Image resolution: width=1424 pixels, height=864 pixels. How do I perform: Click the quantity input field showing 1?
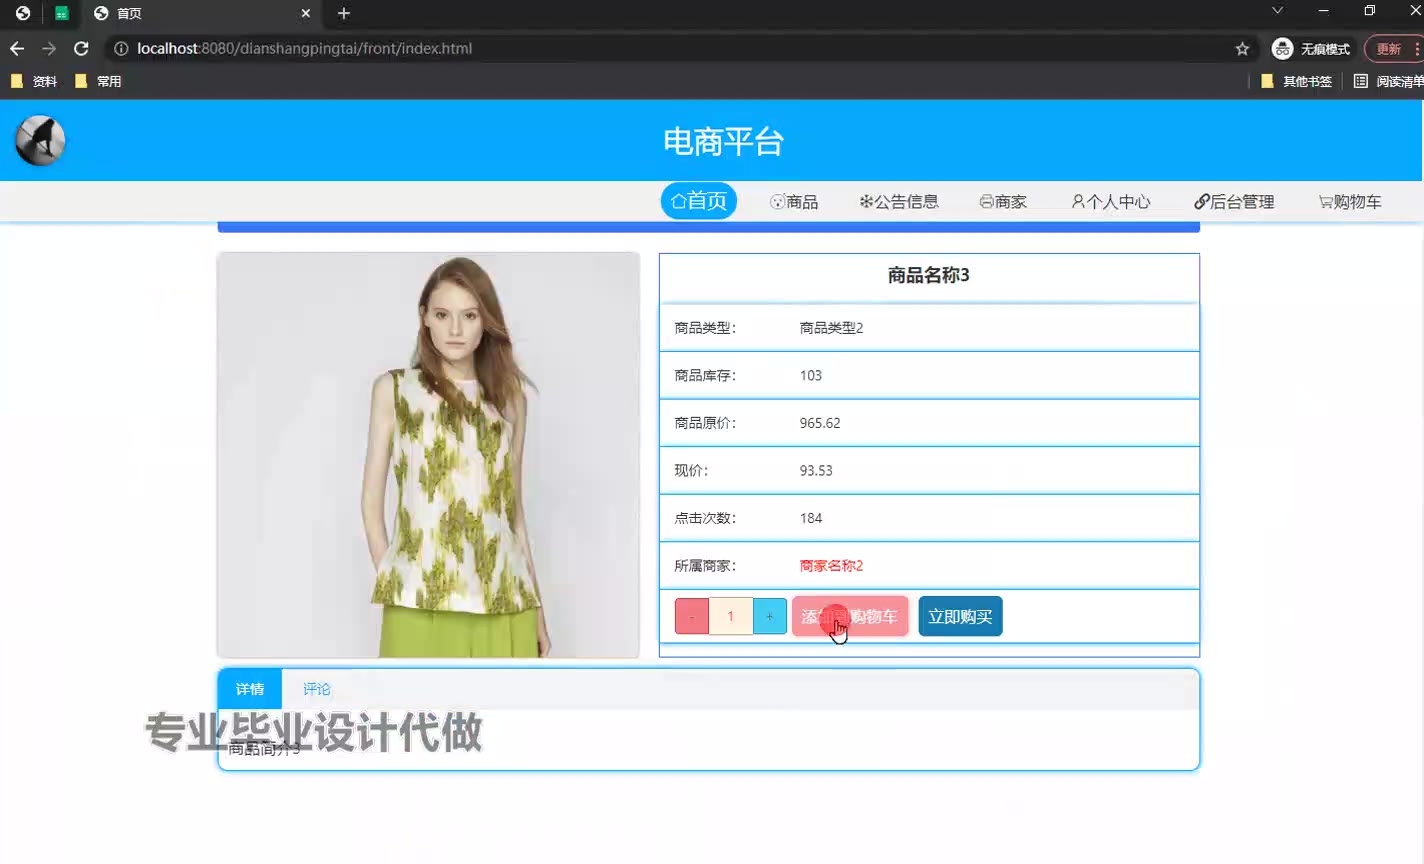731,616
